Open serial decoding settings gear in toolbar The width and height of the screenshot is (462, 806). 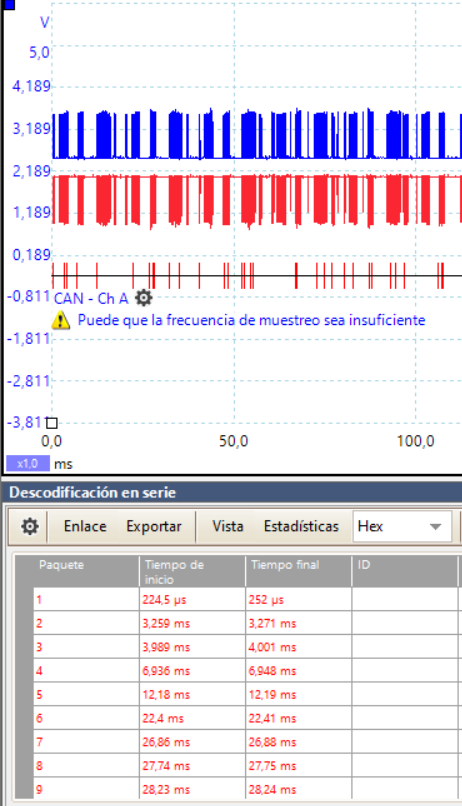pos(29,526)
